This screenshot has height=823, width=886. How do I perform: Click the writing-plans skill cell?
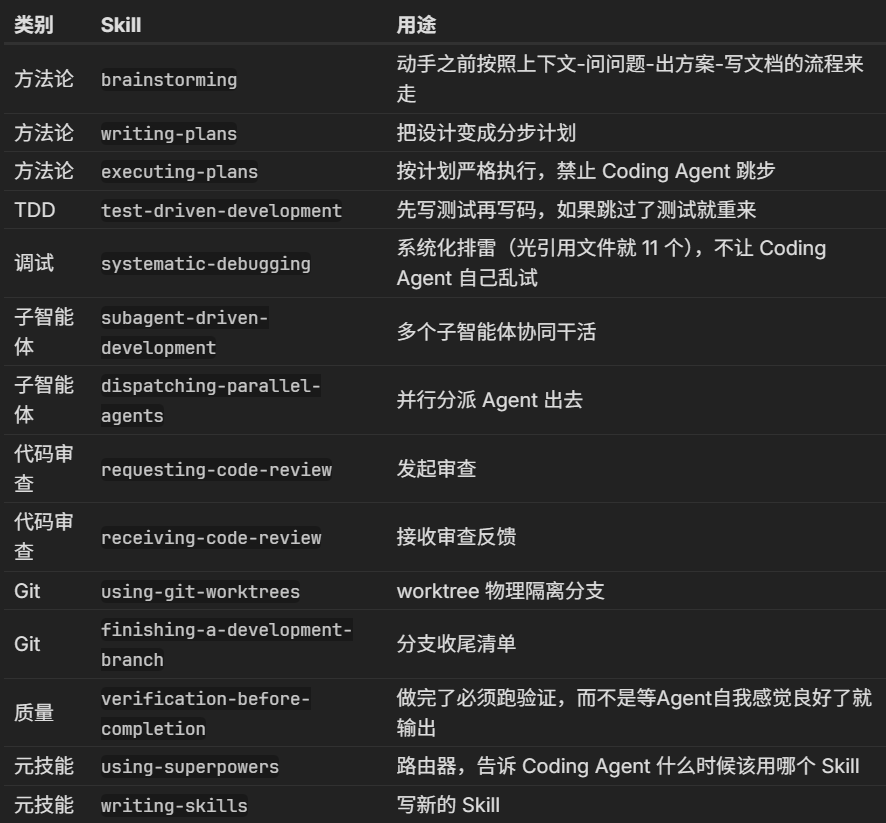click(169, 133)
